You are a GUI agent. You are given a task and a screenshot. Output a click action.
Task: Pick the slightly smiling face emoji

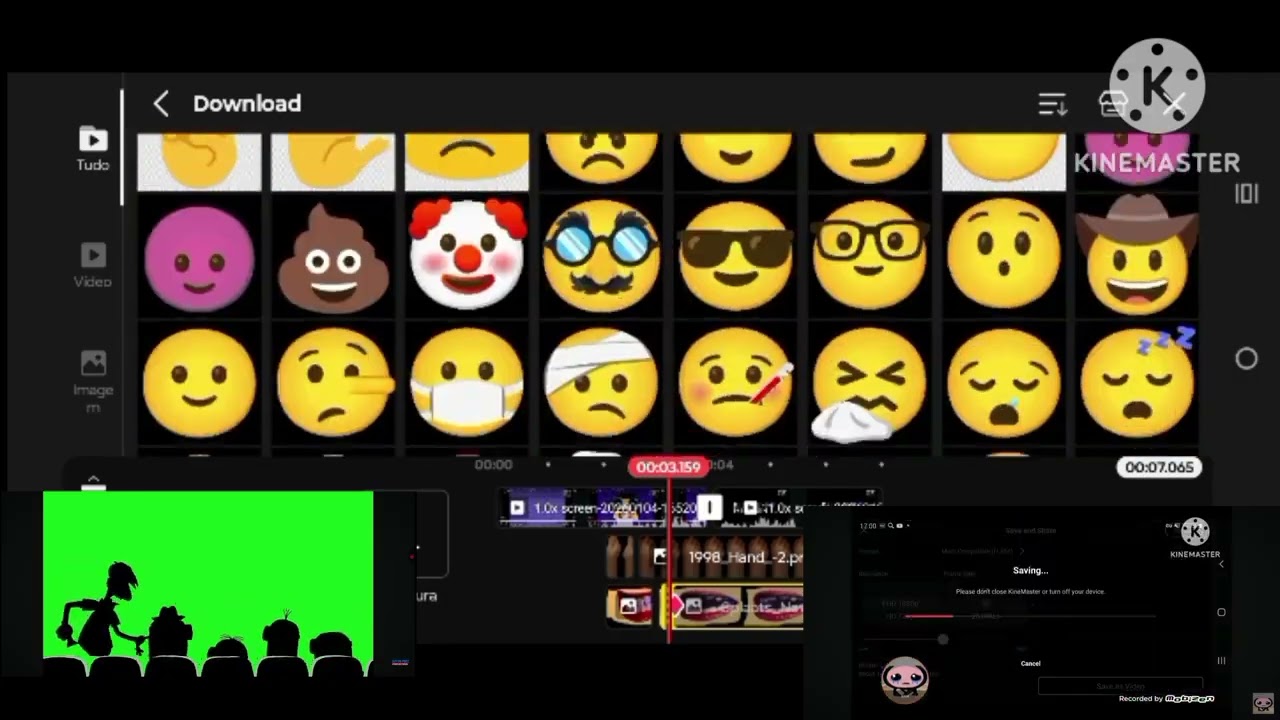pyautogui.click(x=199, y=384)
